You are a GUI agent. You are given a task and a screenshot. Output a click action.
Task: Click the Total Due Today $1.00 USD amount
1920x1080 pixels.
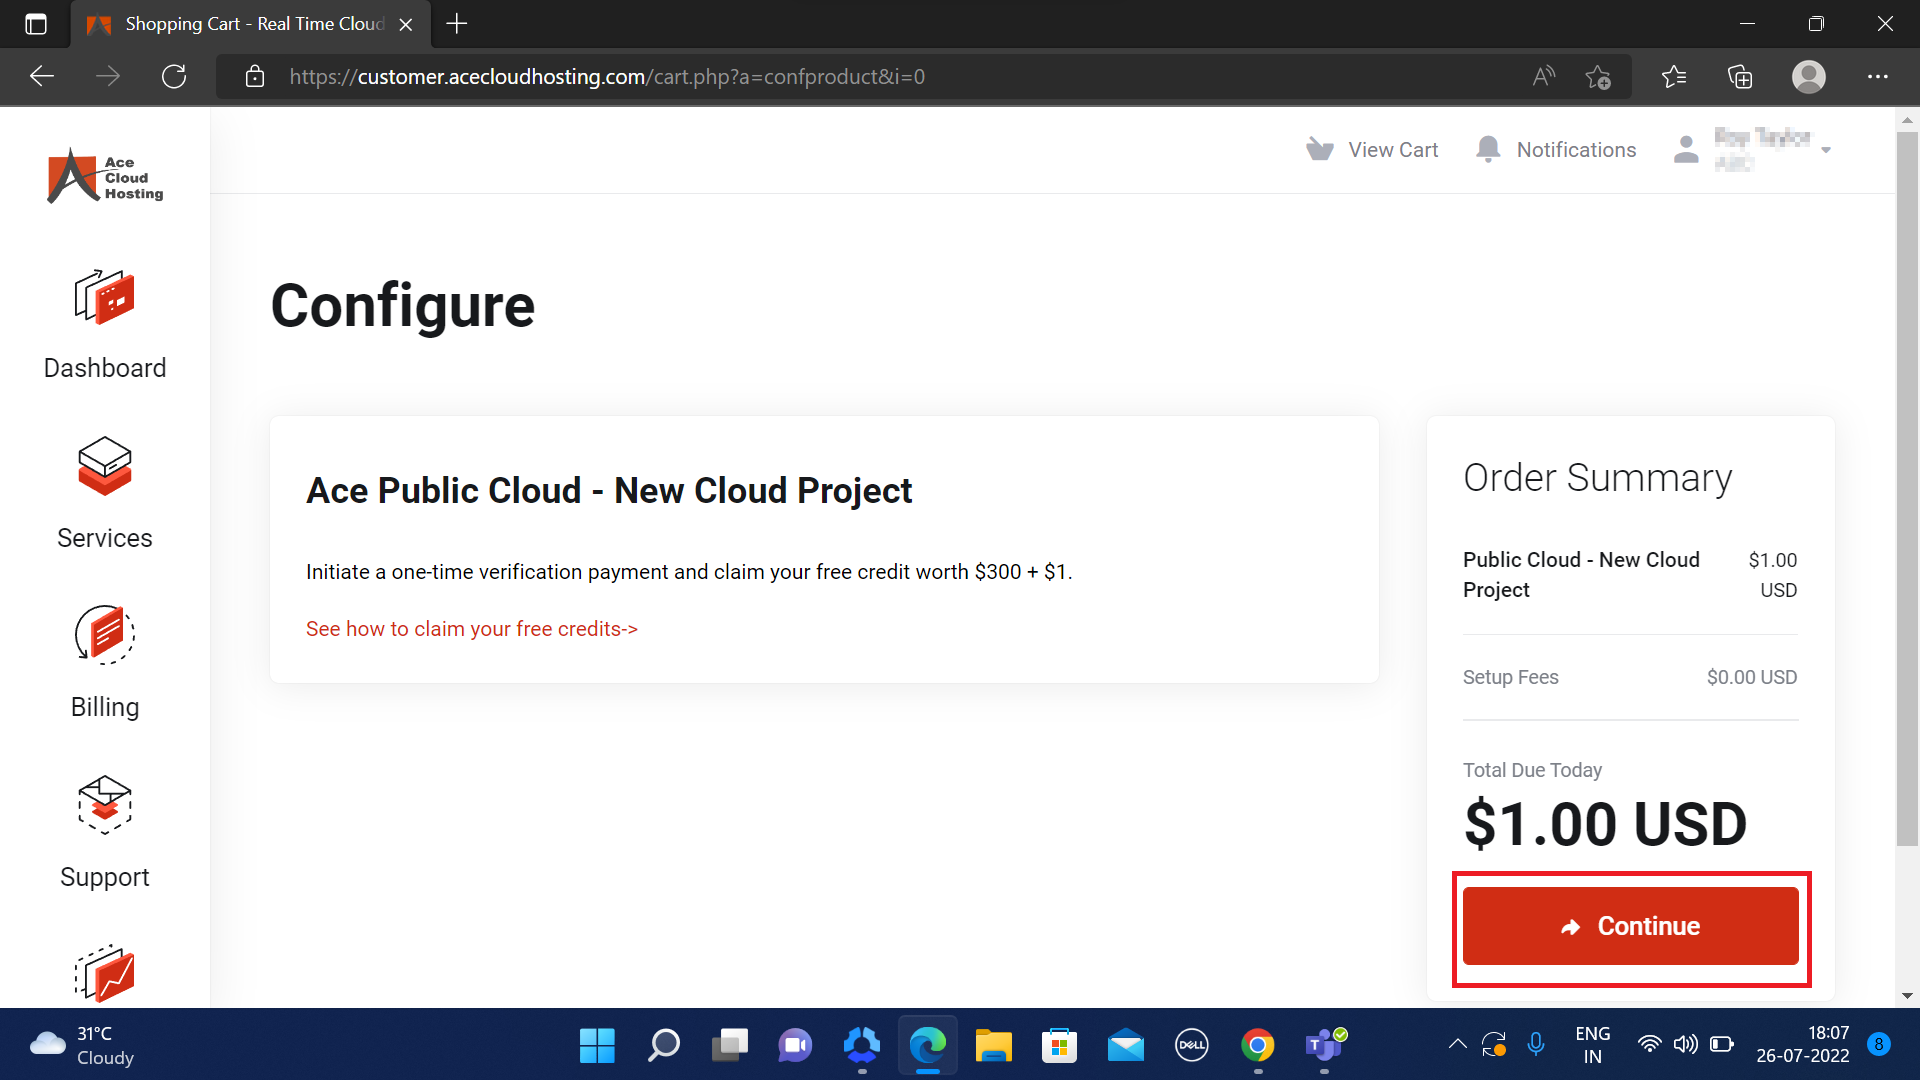(x=1605, y=824)
